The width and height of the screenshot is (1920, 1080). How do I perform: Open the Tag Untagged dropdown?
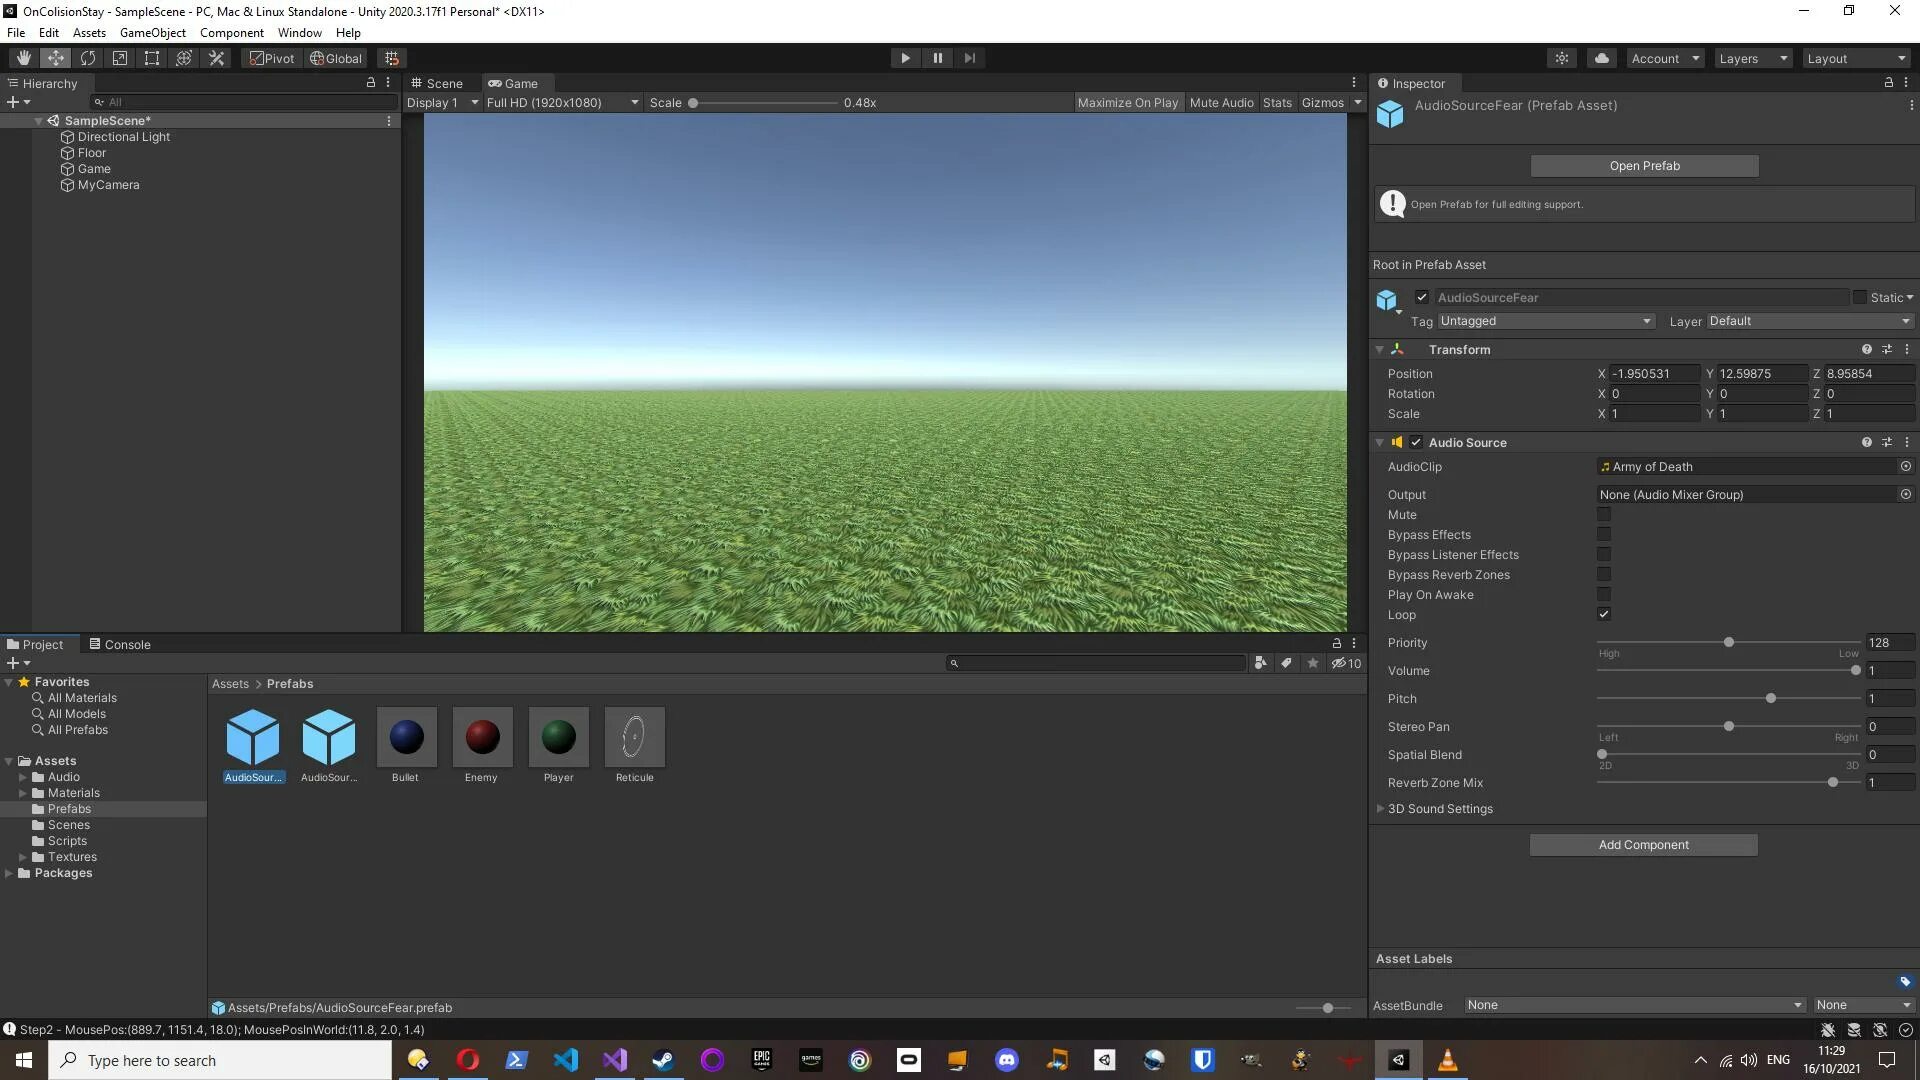(1545, 321)
